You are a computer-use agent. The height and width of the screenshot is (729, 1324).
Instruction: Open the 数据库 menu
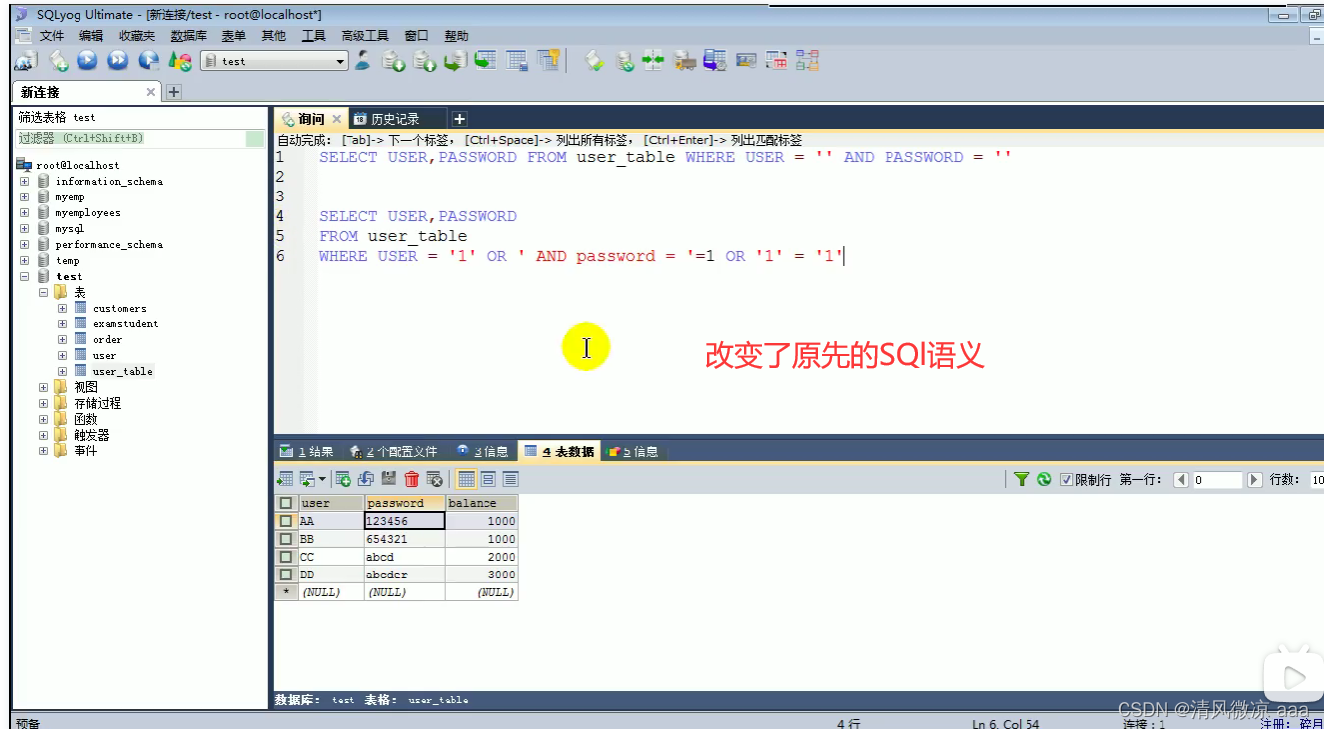(189, 36)
